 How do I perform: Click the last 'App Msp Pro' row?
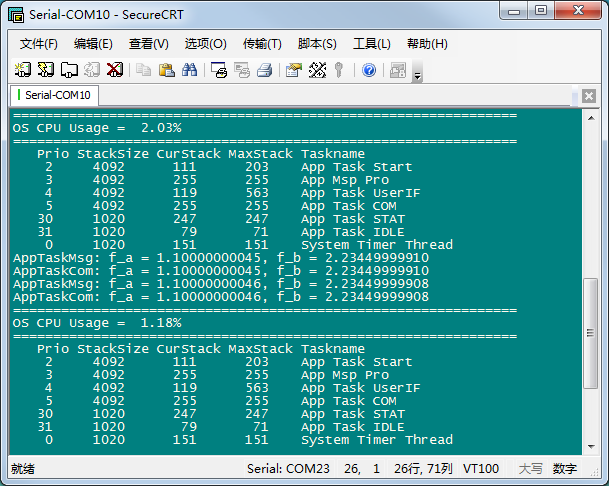click(x=217, y=375)
